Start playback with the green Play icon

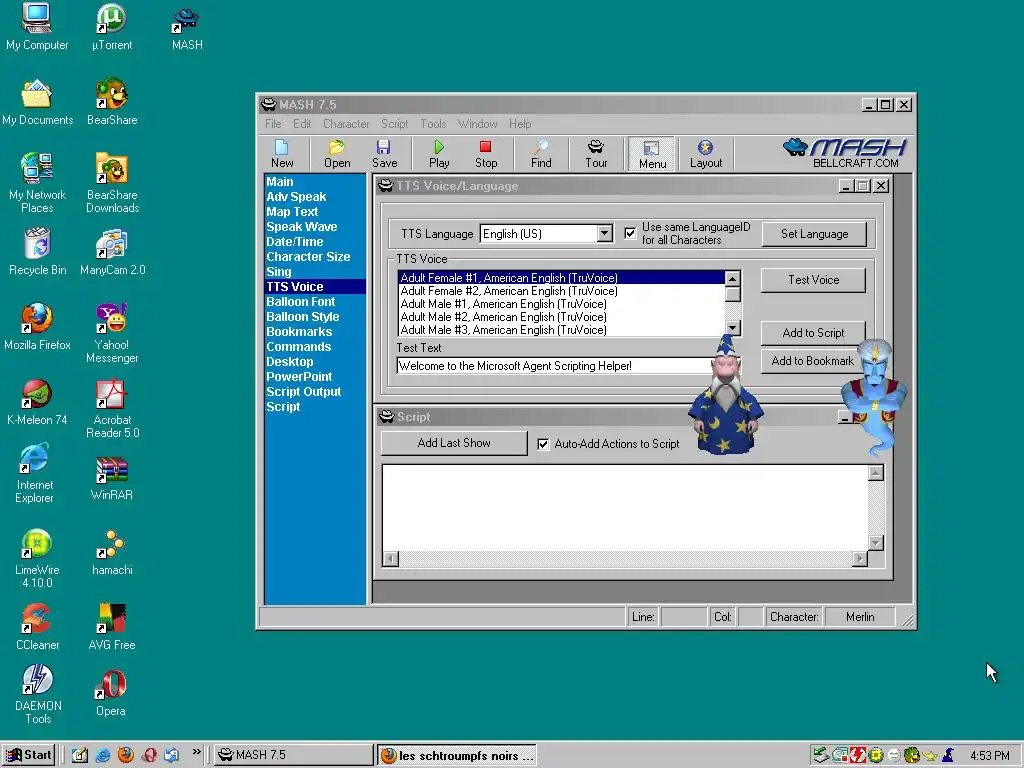click(x=439, y=154)
